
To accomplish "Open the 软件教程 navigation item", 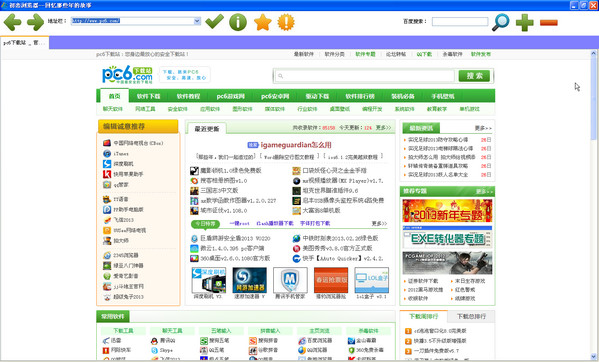I will (188, 96).
